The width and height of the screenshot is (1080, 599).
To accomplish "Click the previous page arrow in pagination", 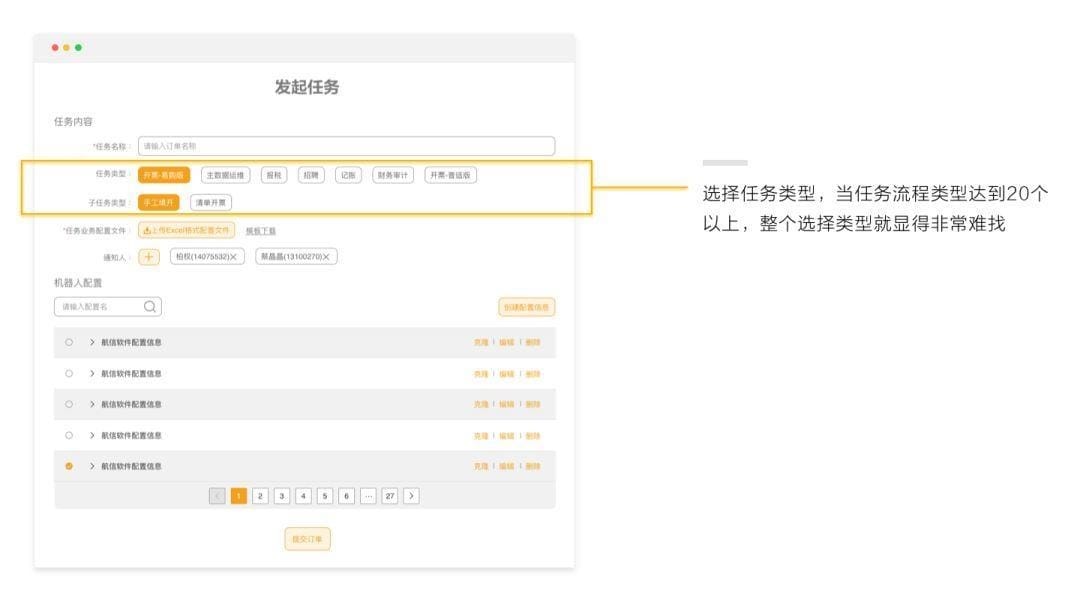I will coord(218,495).
